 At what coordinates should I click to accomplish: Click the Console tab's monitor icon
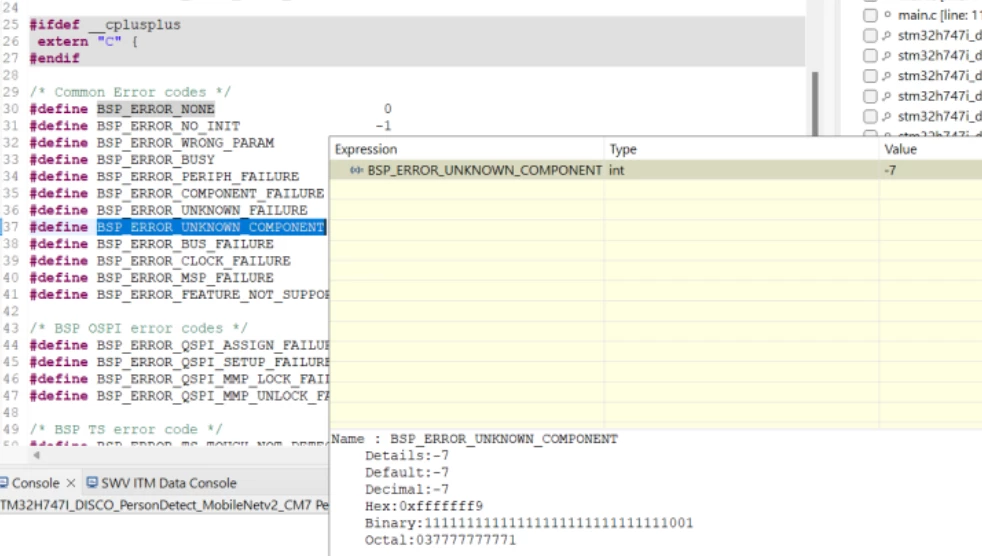click(x=4, y=482)
